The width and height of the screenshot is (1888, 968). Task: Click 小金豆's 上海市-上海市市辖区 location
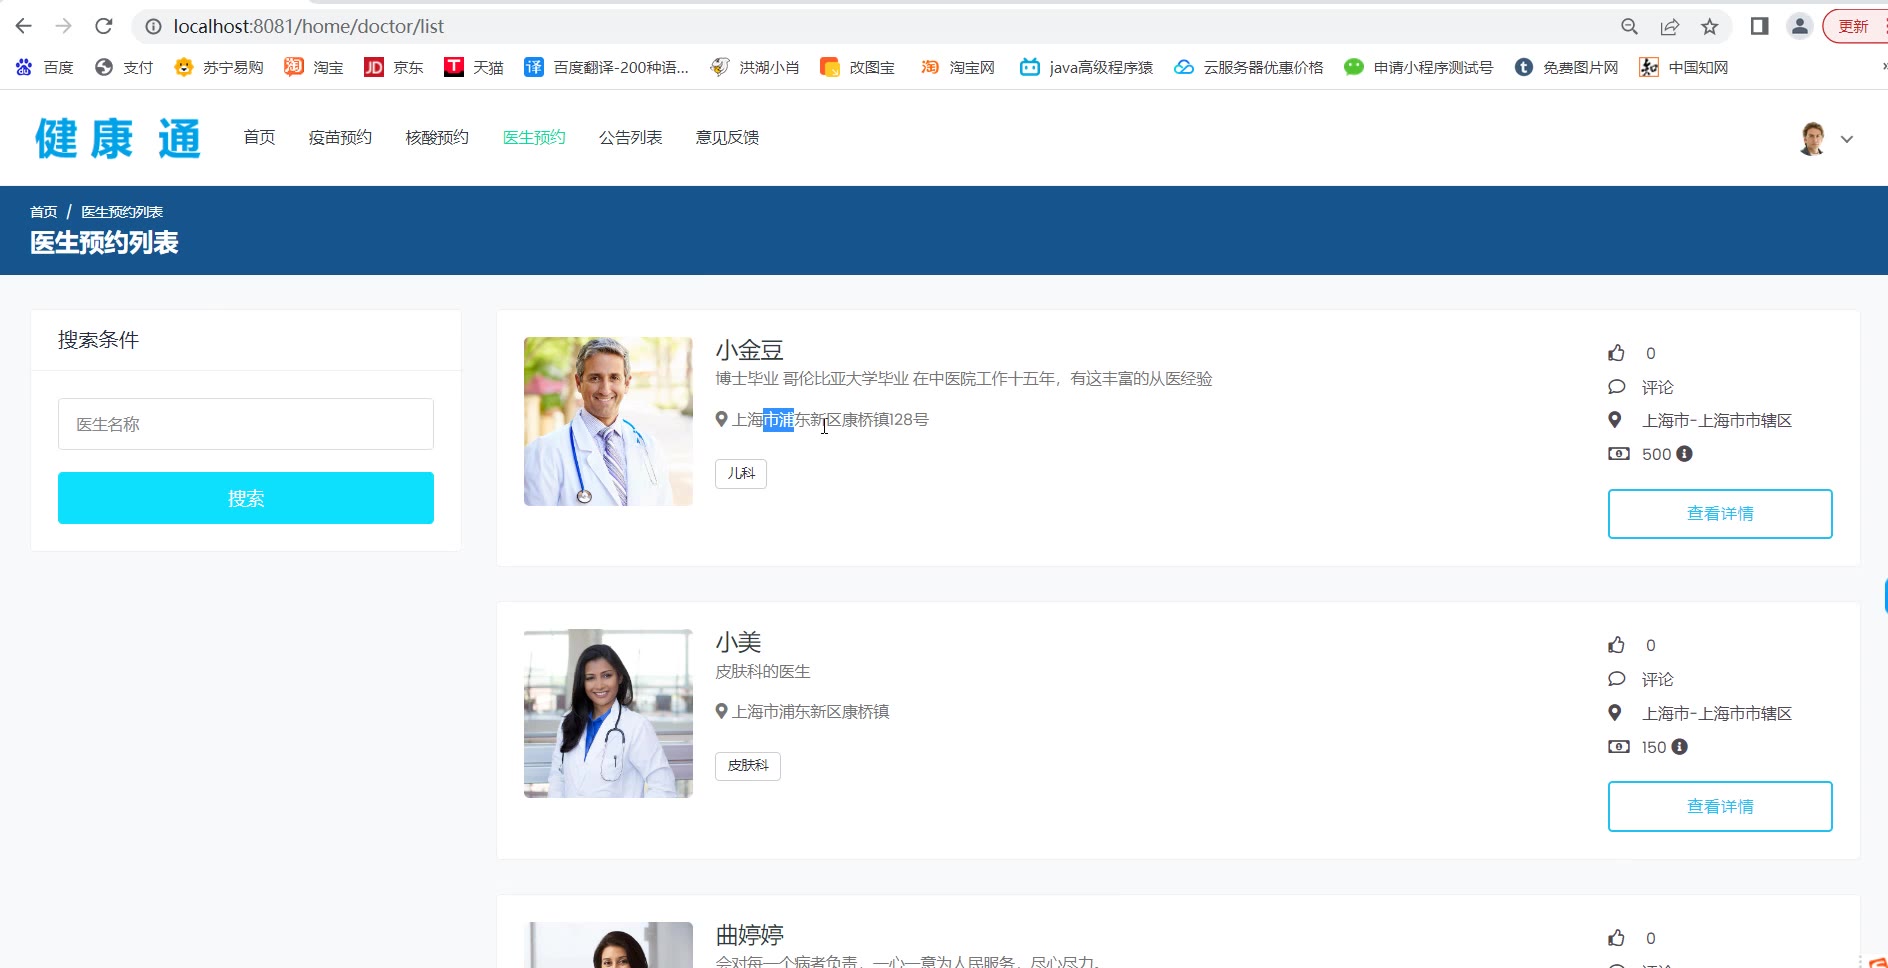[1717, 421]
